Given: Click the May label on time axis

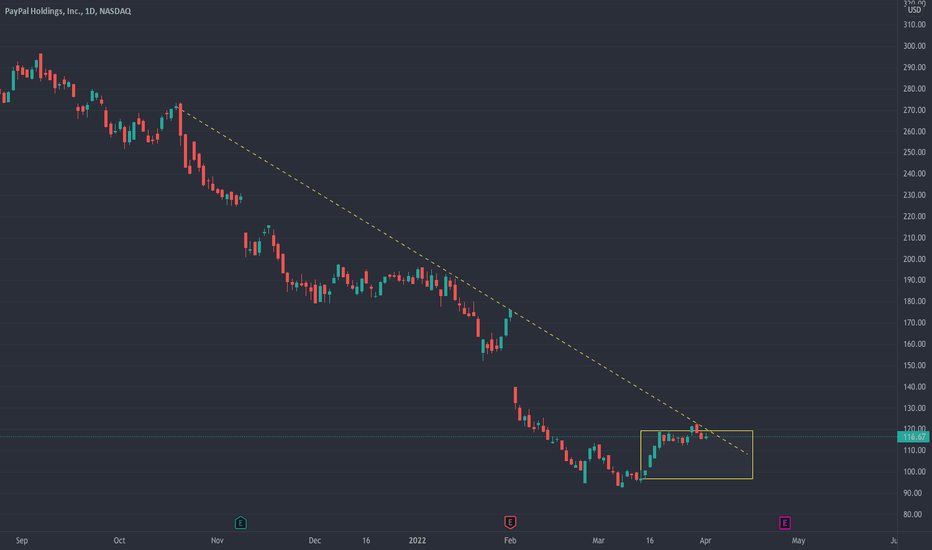Looking at the screenshot, I should pos(798,540).
